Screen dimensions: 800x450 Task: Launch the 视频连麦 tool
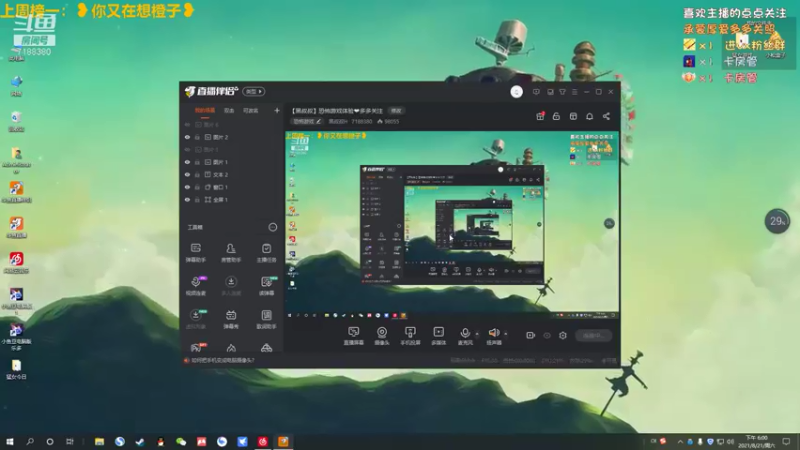[x=195, y=286]
